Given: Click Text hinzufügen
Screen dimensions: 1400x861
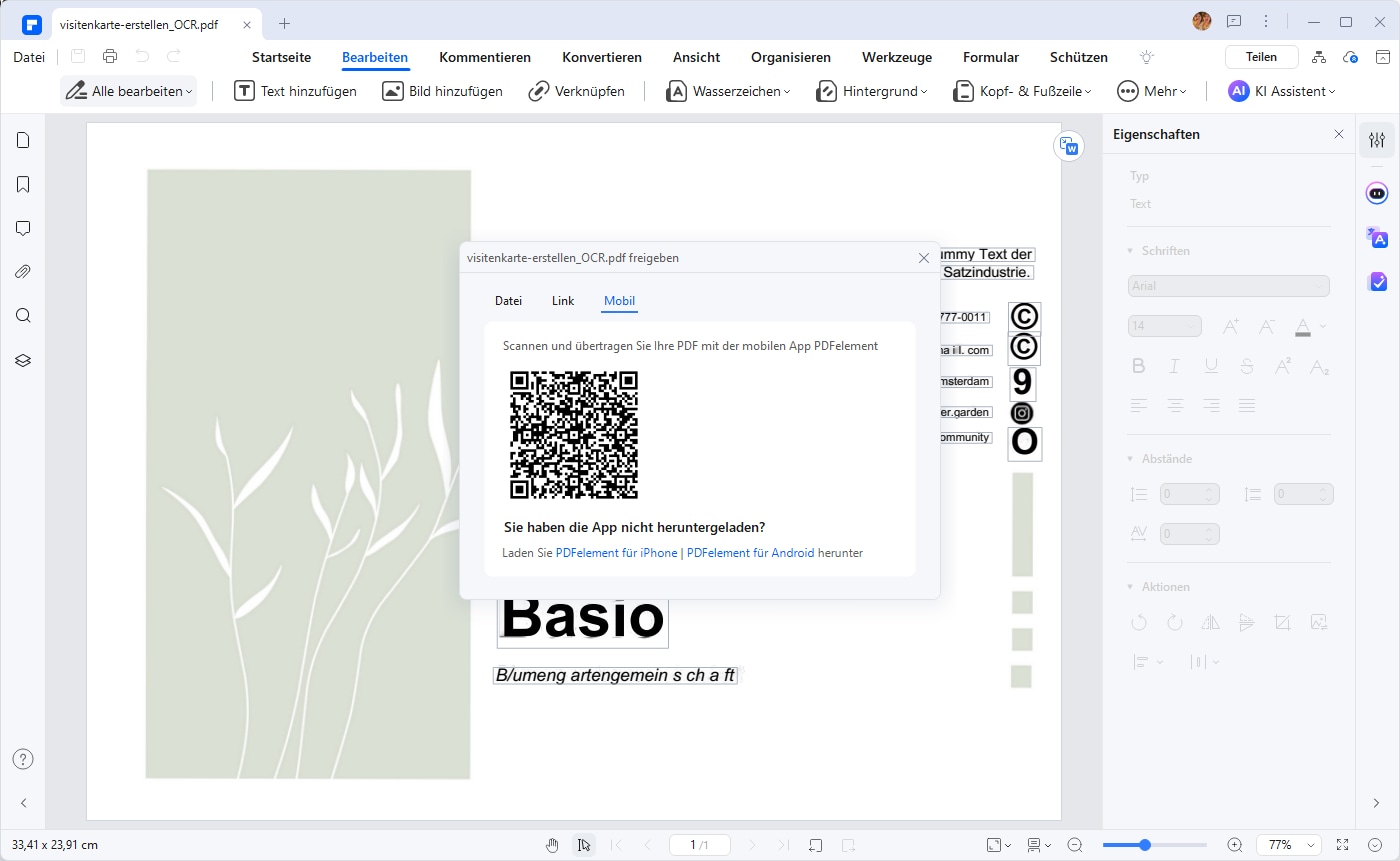Looking at the screenshot, I should click(x=296, y=91).
